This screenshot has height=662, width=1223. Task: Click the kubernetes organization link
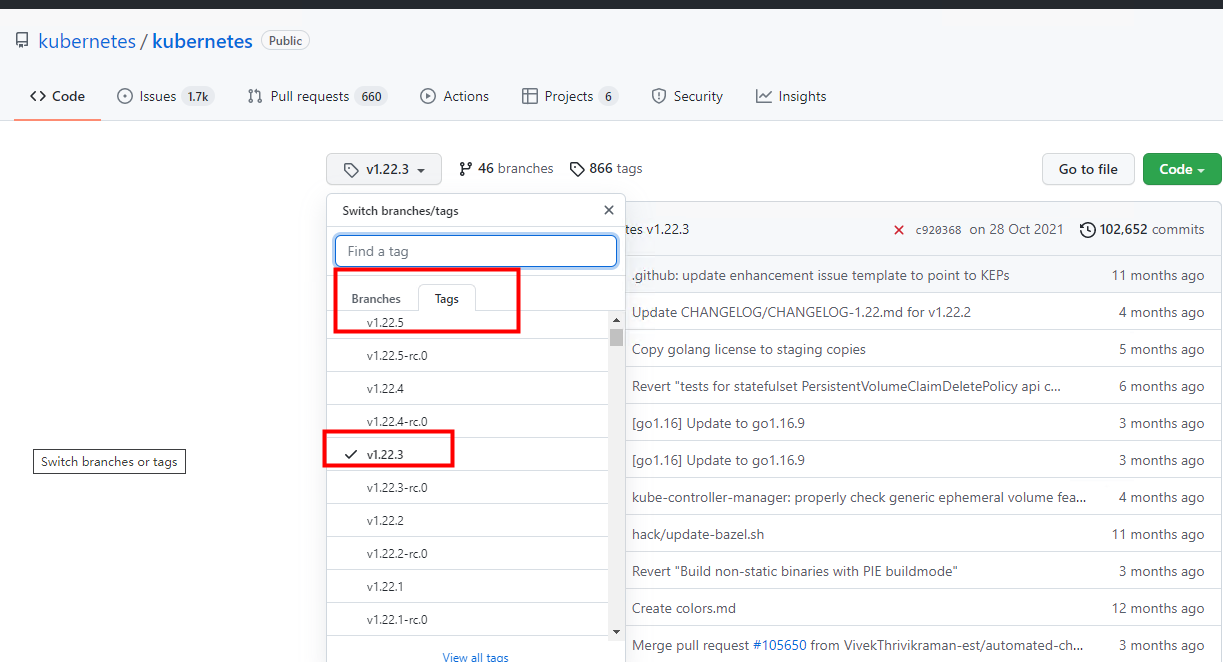coord(87,41)
